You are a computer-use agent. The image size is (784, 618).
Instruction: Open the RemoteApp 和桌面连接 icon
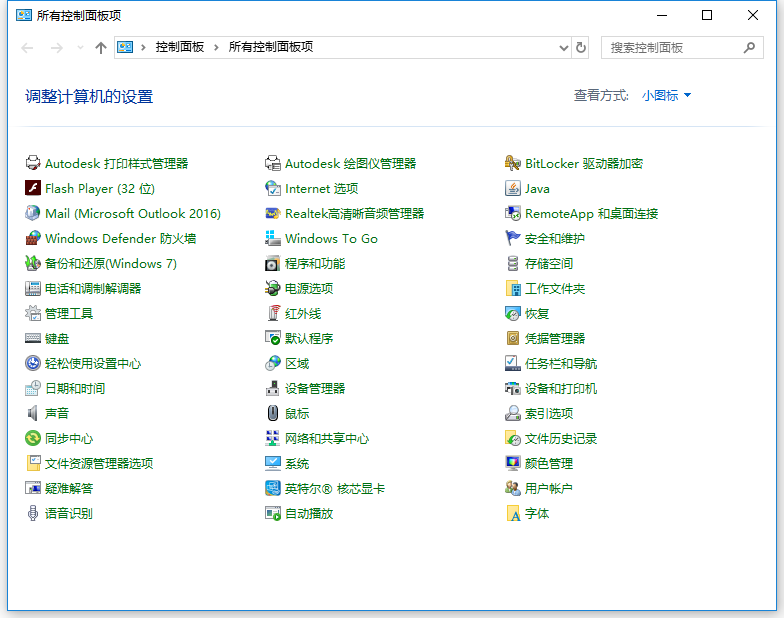click(x=513, y=213)
